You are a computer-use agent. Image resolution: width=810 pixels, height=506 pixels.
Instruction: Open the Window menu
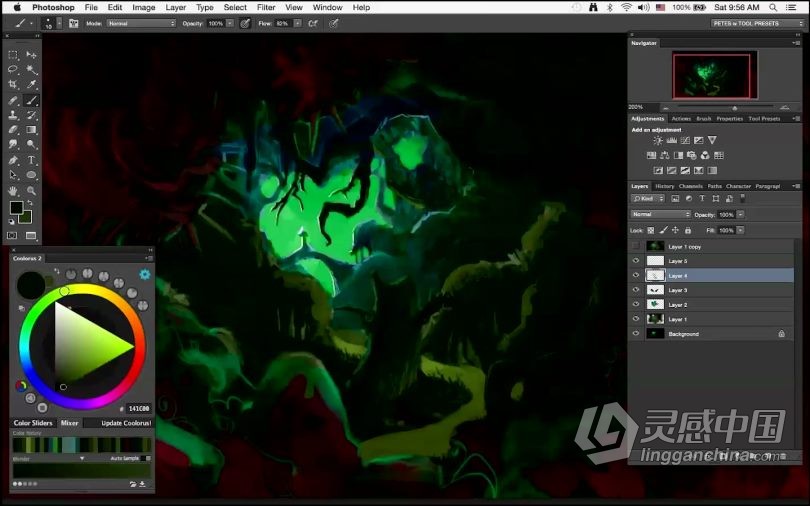[x=328, y=7]
